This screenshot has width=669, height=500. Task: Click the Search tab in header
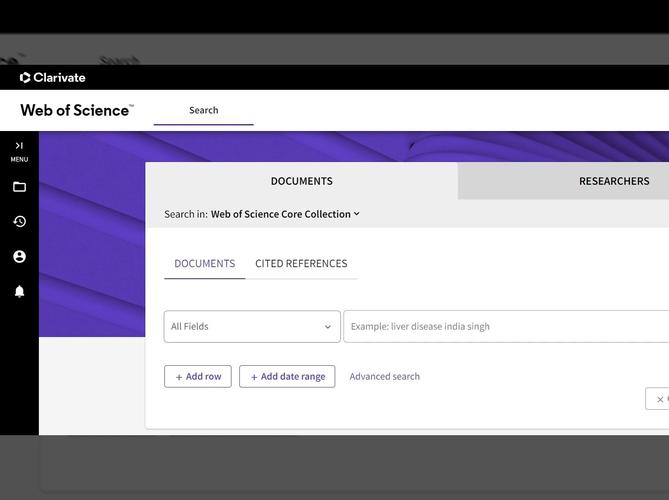203,111
